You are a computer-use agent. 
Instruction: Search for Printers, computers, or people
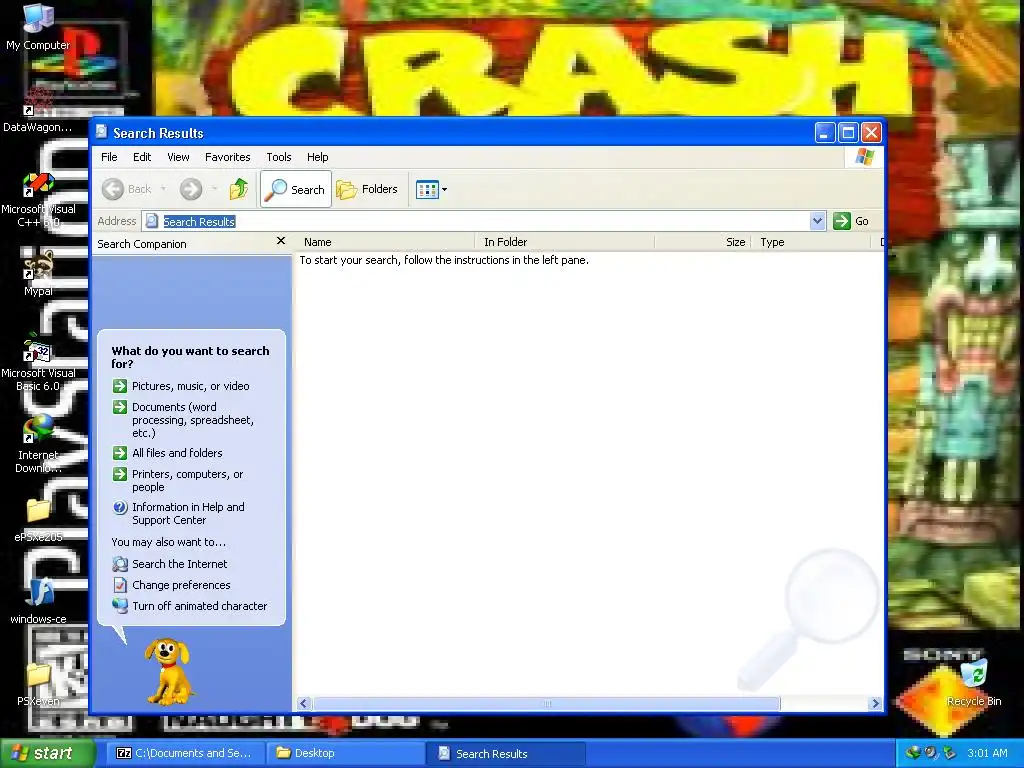pyautogui.click(x=179, y=481)
